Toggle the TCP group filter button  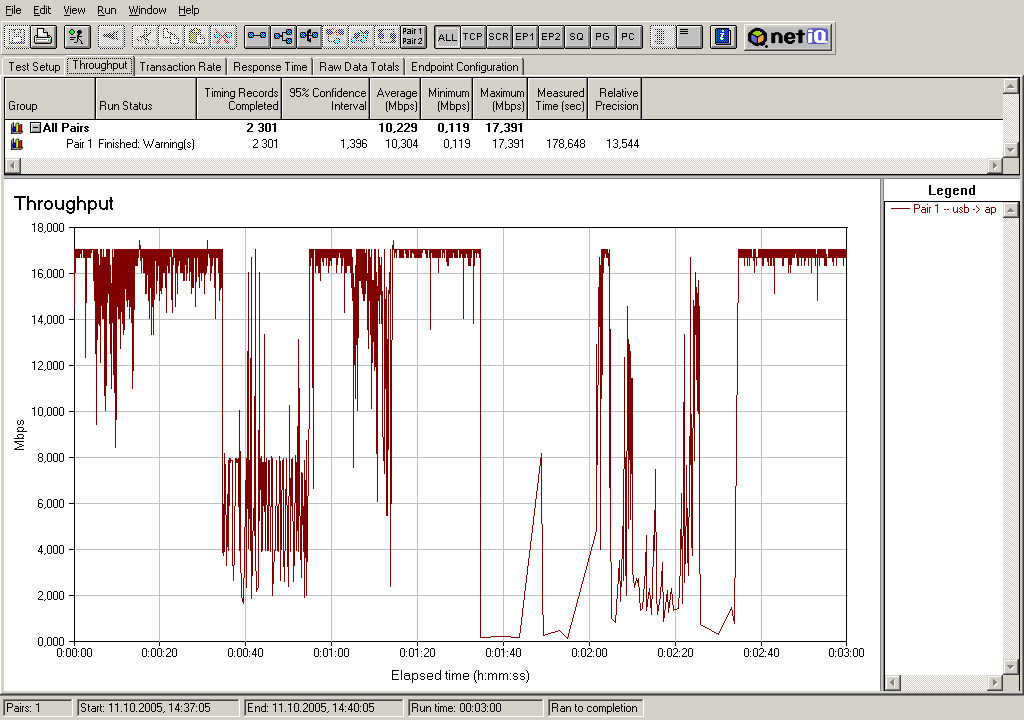pyautogui.click(x=473, y=37)
